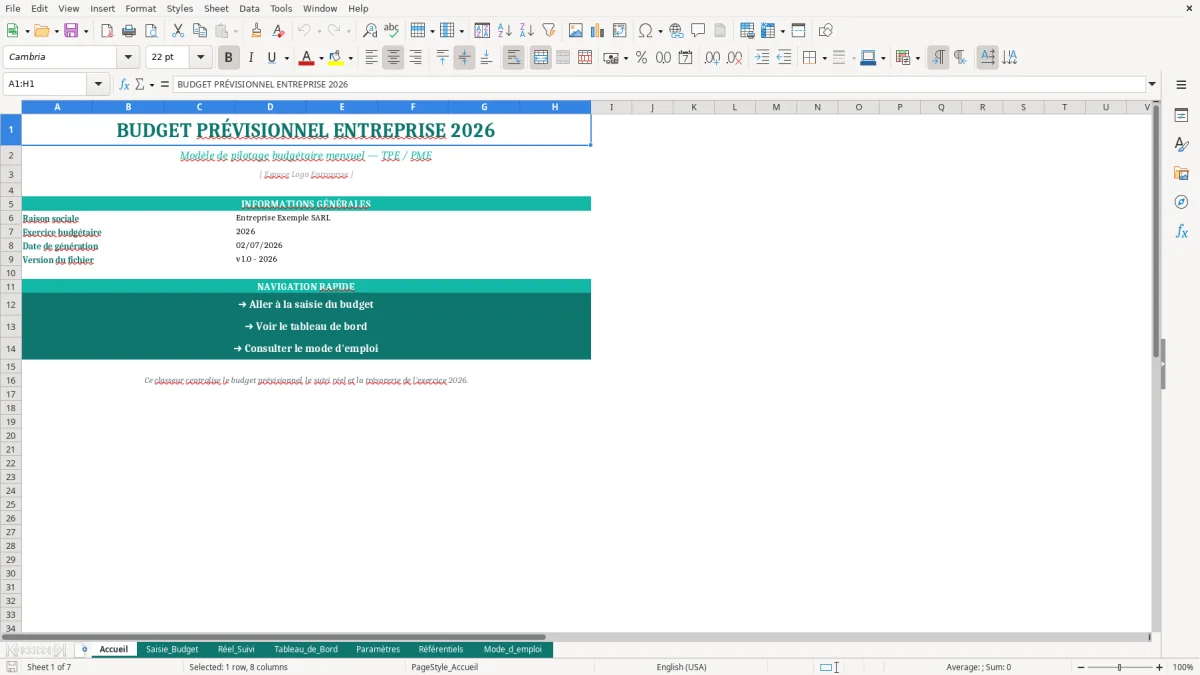The image size is (1200, 675).
Task: Select the Clone Formatting paintbrush
Action: [x=257, y=31]
